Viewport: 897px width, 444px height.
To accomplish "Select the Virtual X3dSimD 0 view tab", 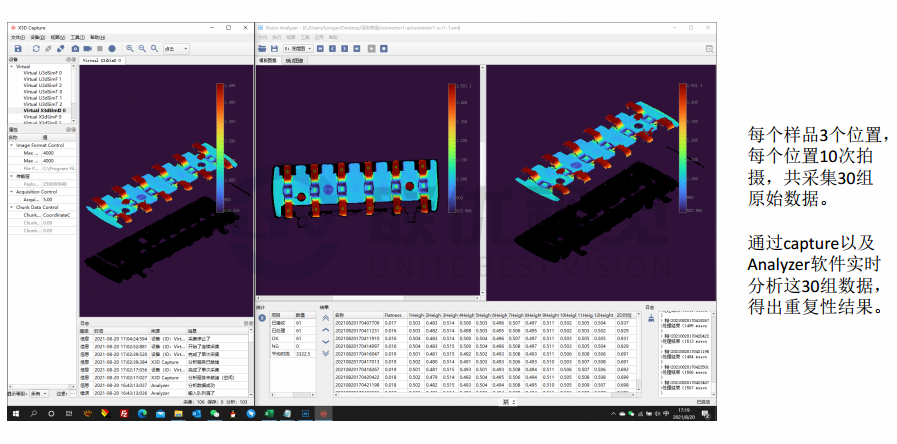I will pos(101,60).
